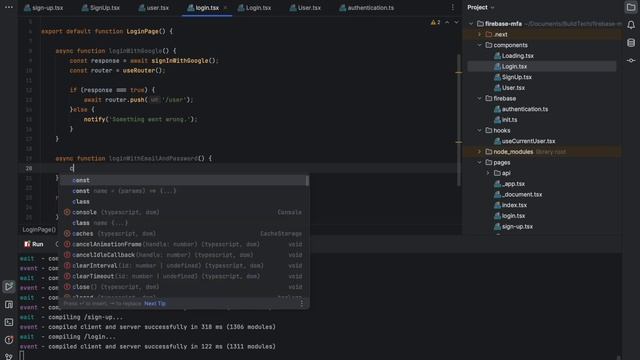640x360 pixels.
Task: Choose the plain 'class' completion suggestion
Action: click(183, 202)
